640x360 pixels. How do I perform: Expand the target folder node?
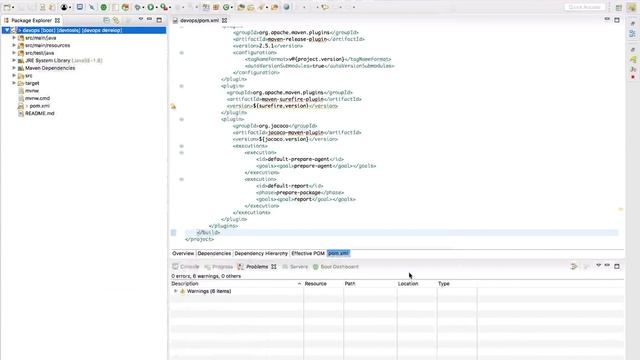(14, 83)
